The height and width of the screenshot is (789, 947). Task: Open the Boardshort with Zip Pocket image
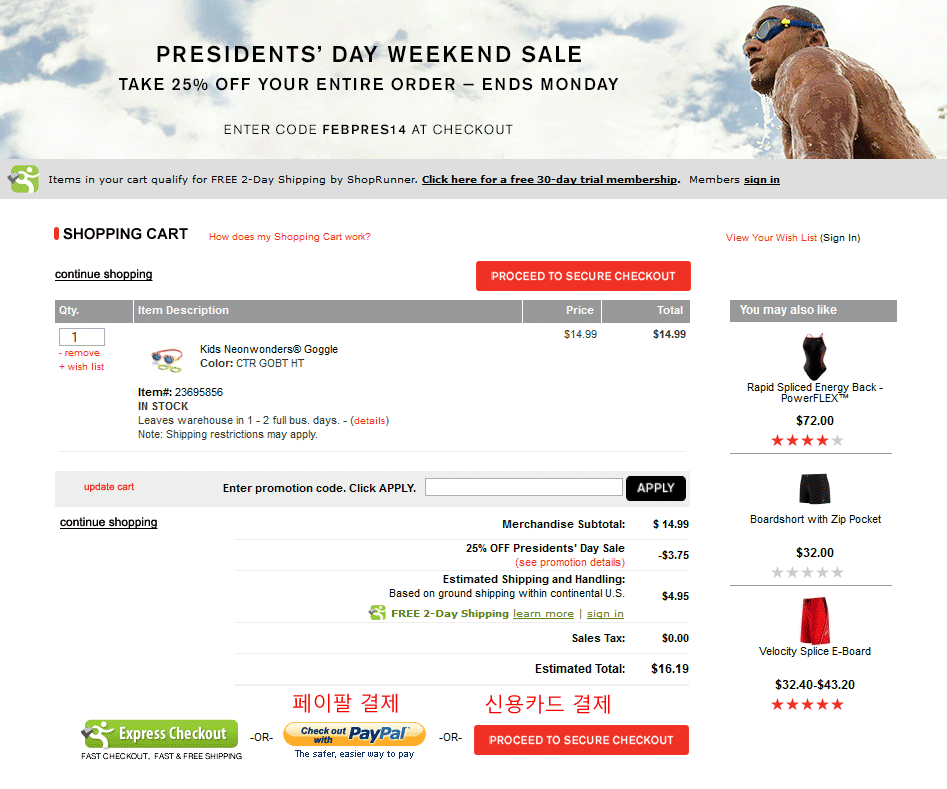pos(812,489)
